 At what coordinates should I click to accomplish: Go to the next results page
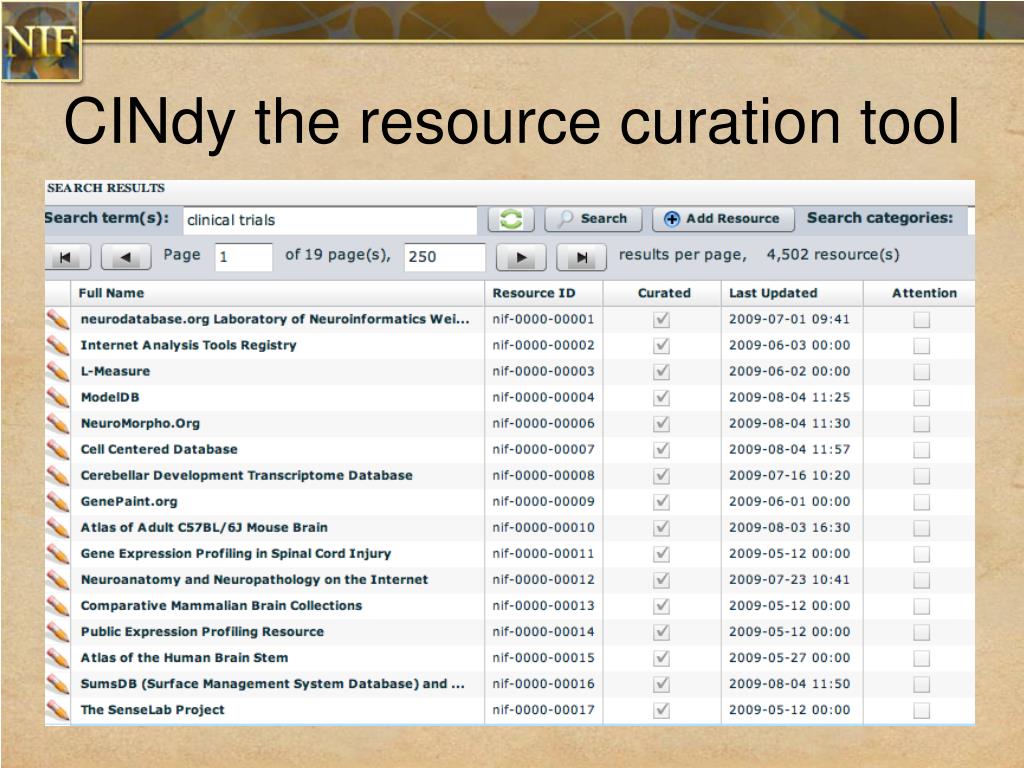pos(521,257)
